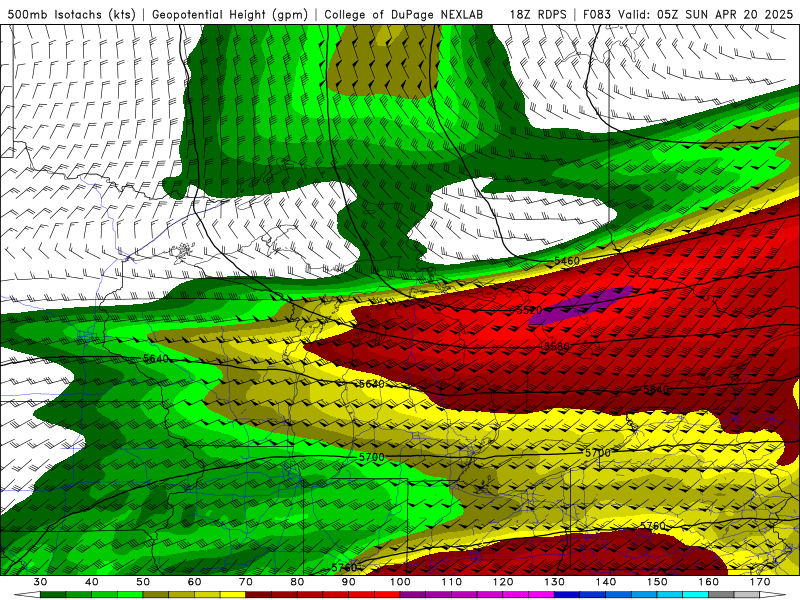Click the 'Geopotential Height (gpm)' title text

230,15
